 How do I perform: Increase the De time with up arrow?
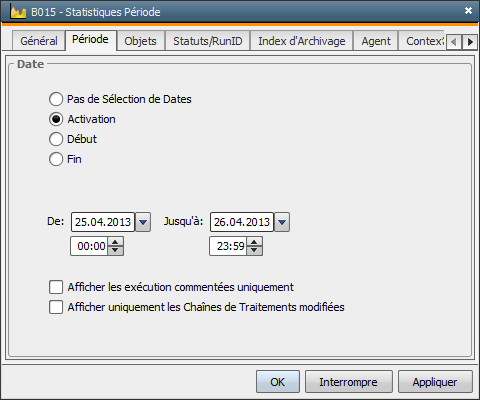(115, 242)
